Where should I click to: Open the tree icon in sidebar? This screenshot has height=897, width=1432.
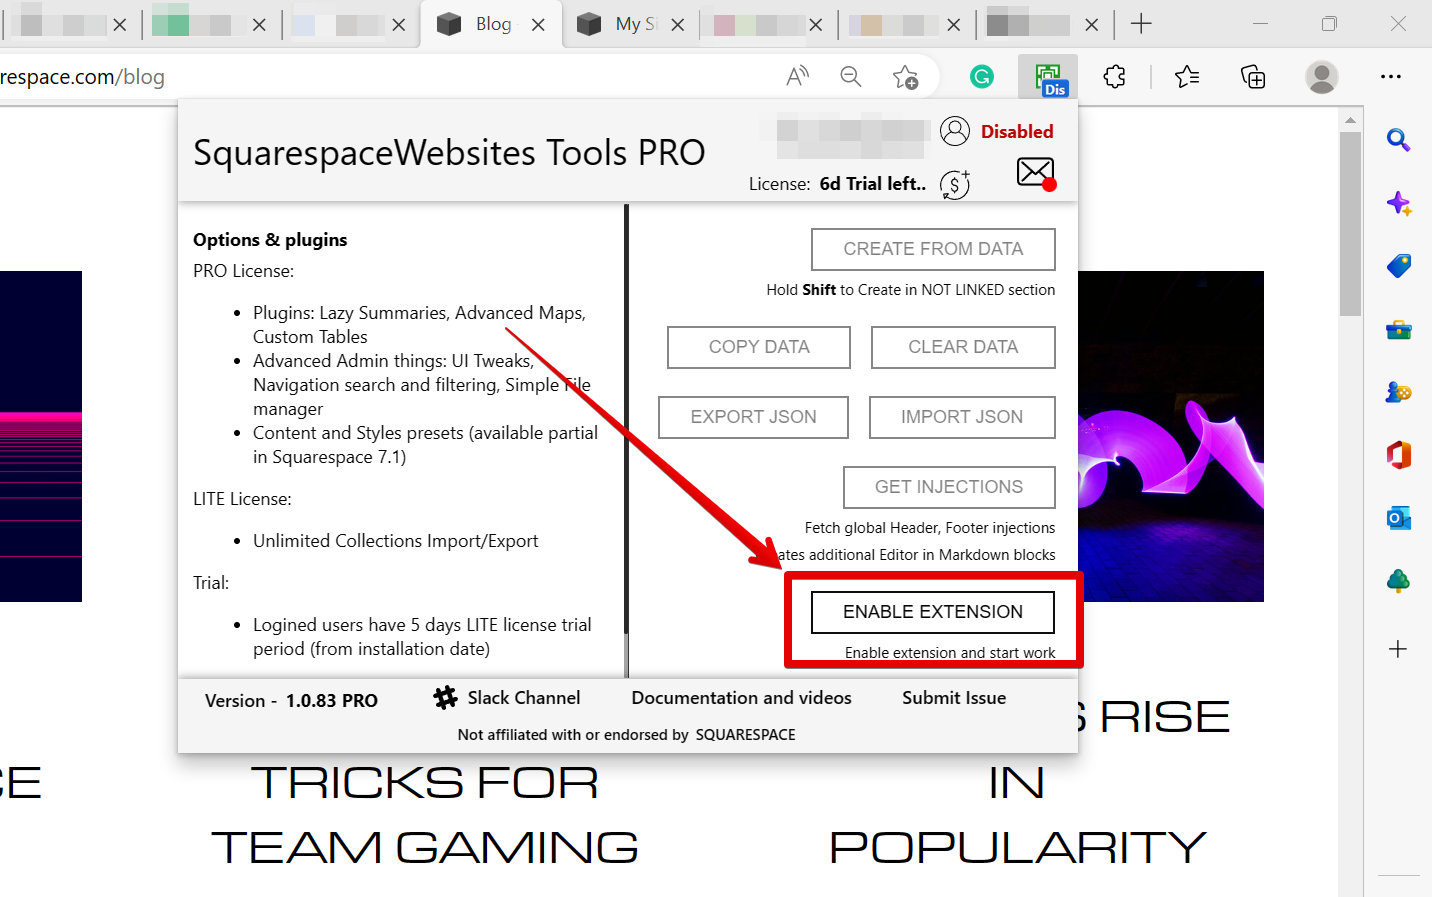click(1398, 581)
